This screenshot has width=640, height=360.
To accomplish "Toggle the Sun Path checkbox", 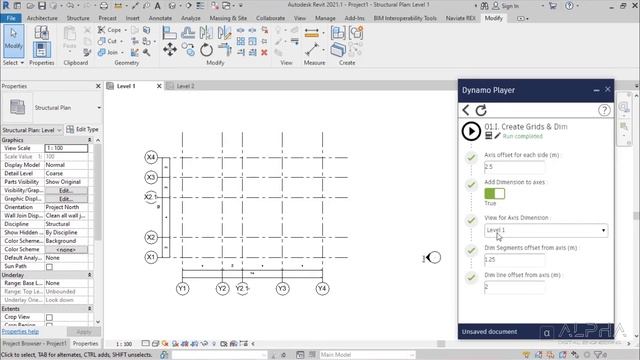I will click(x=49, y=267).
